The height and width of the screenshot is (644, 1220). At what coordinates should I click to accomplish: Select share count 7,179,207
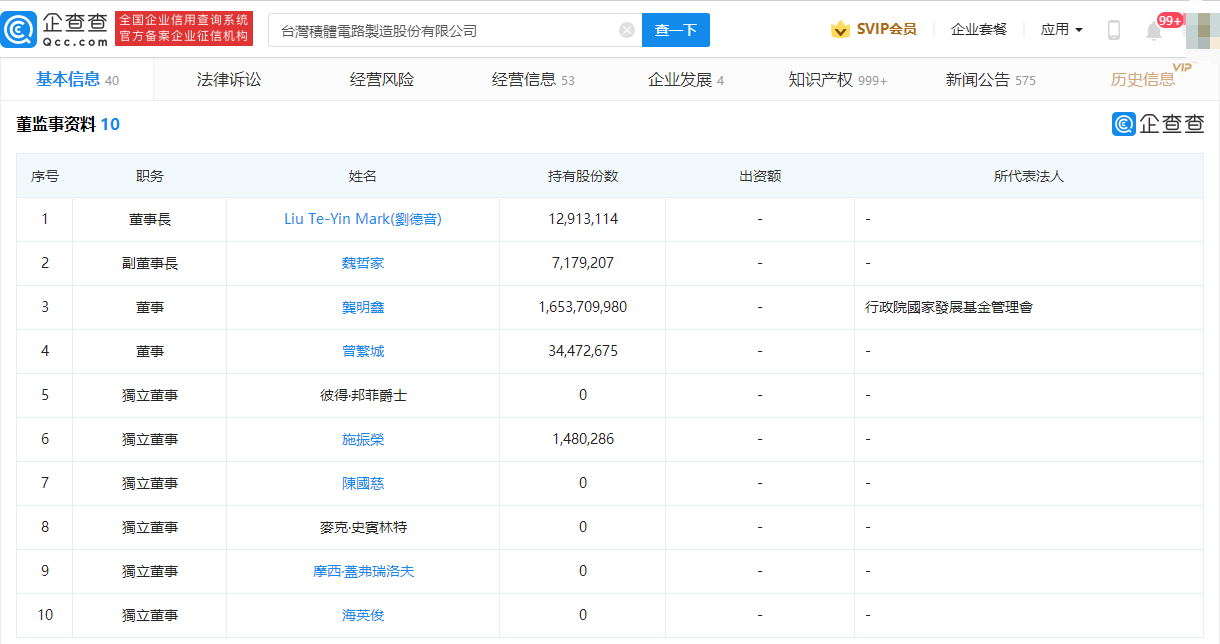583,263
